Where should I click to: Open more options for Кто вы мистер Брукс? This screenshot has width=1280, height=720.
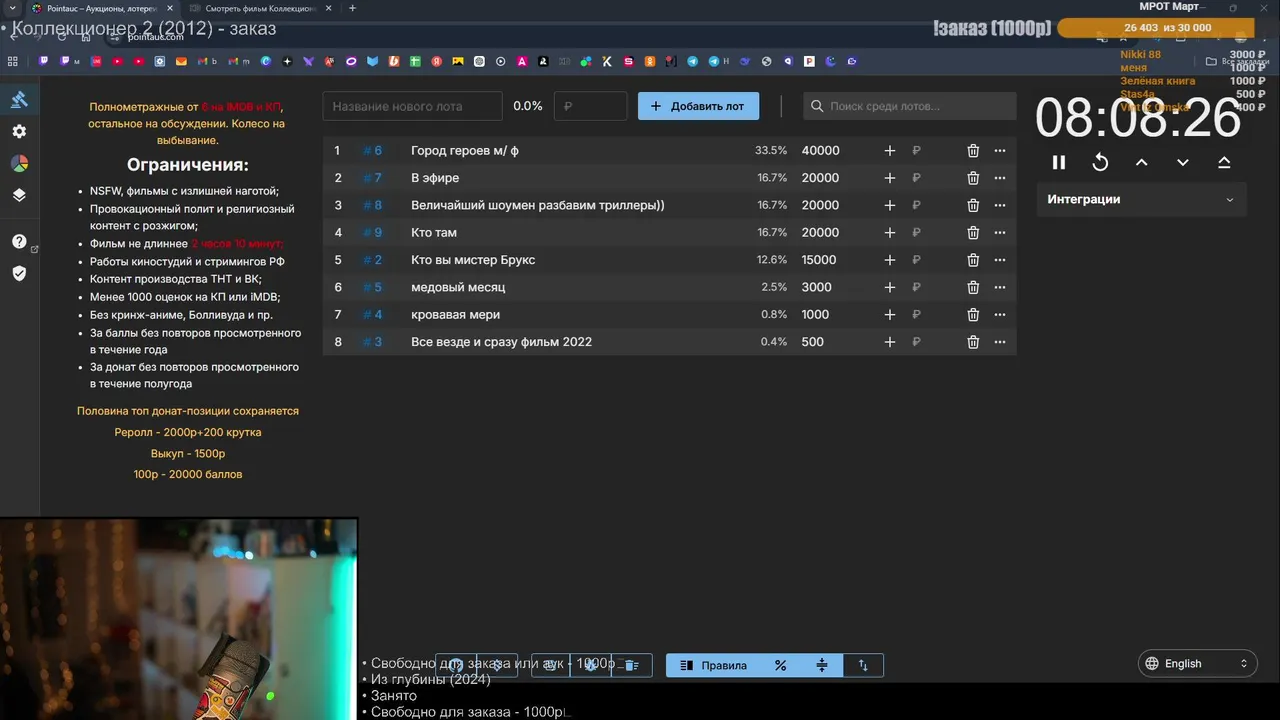[1000, 260]
